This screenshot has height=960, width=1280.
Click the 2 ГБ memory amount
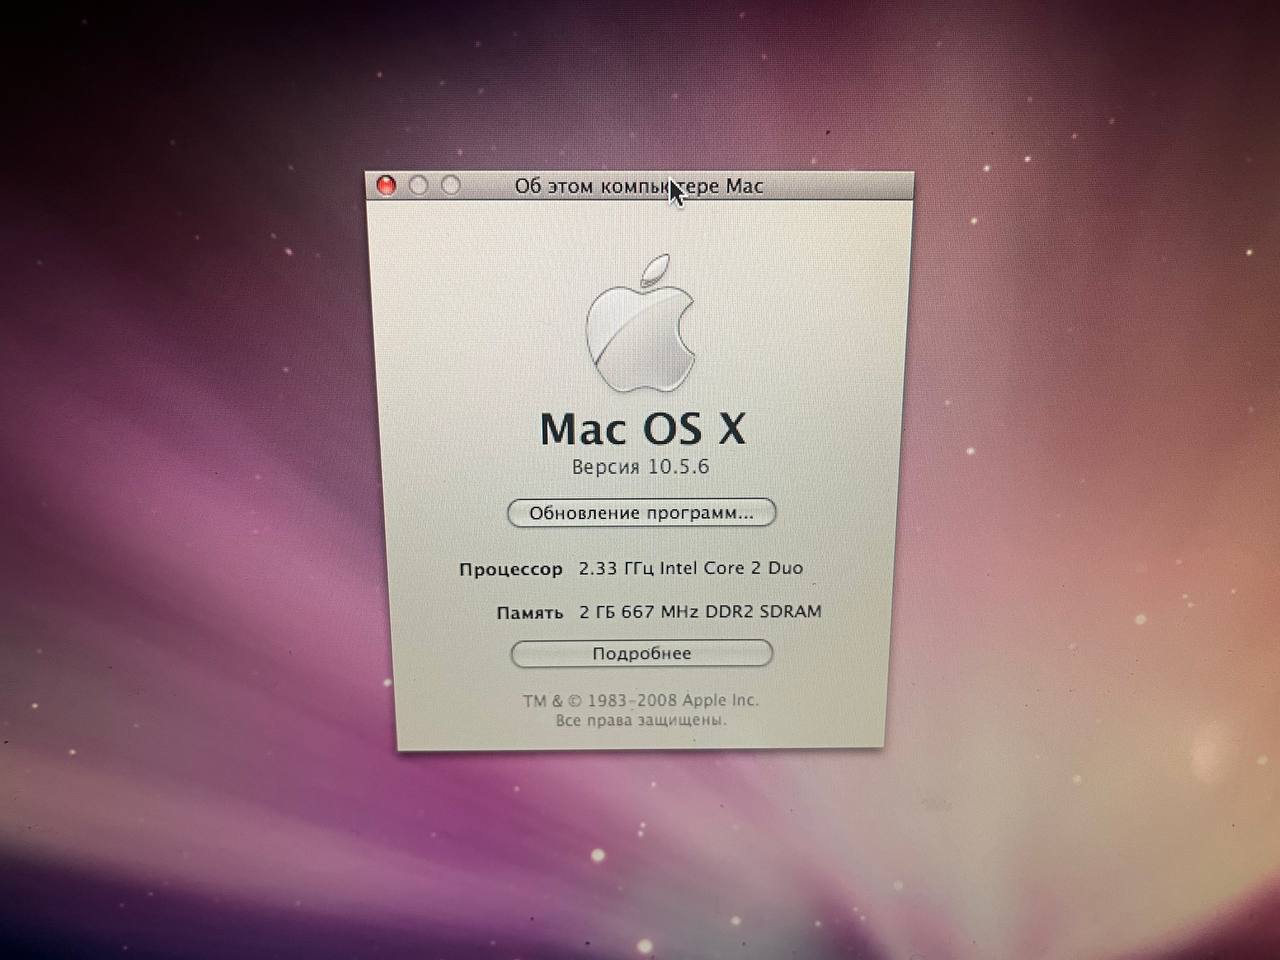(x=597, y=612)
